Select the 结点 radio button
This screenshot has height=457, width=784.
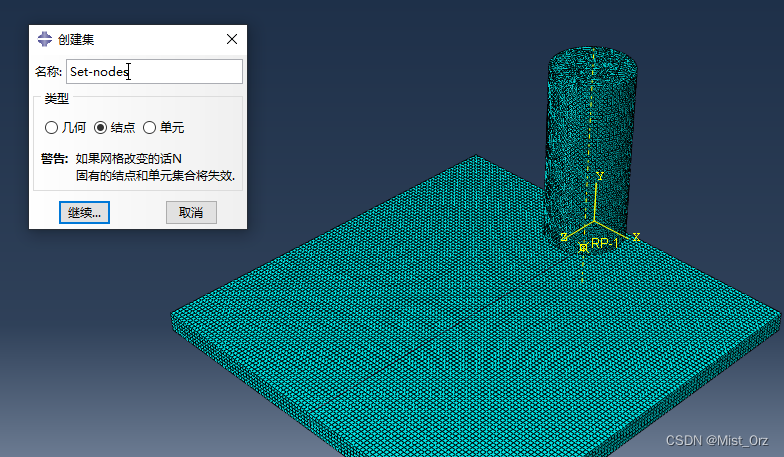pyautogui.click(x=100, y=128)
